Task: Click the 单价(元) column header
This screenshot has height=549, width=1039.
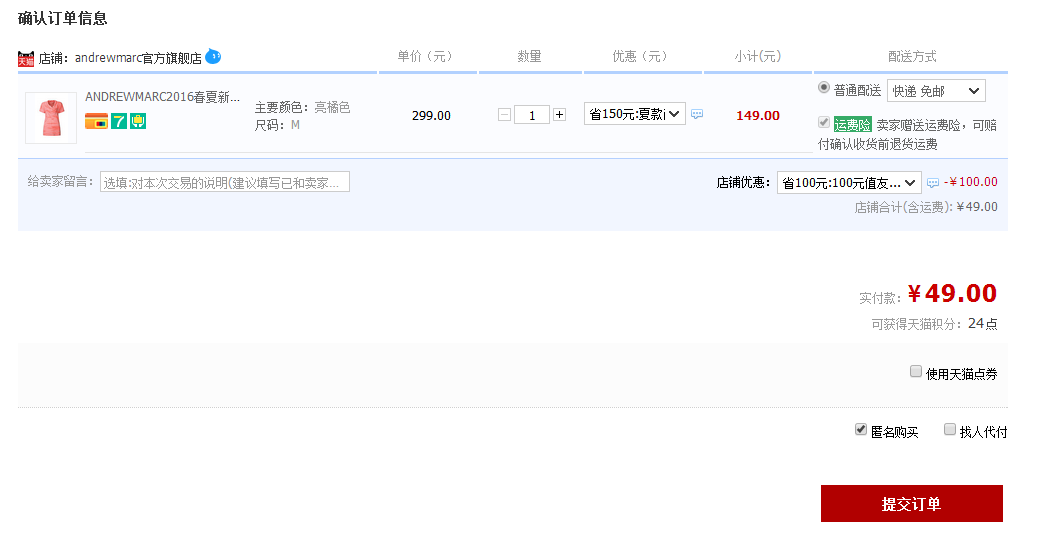Action: pos(425,56)
